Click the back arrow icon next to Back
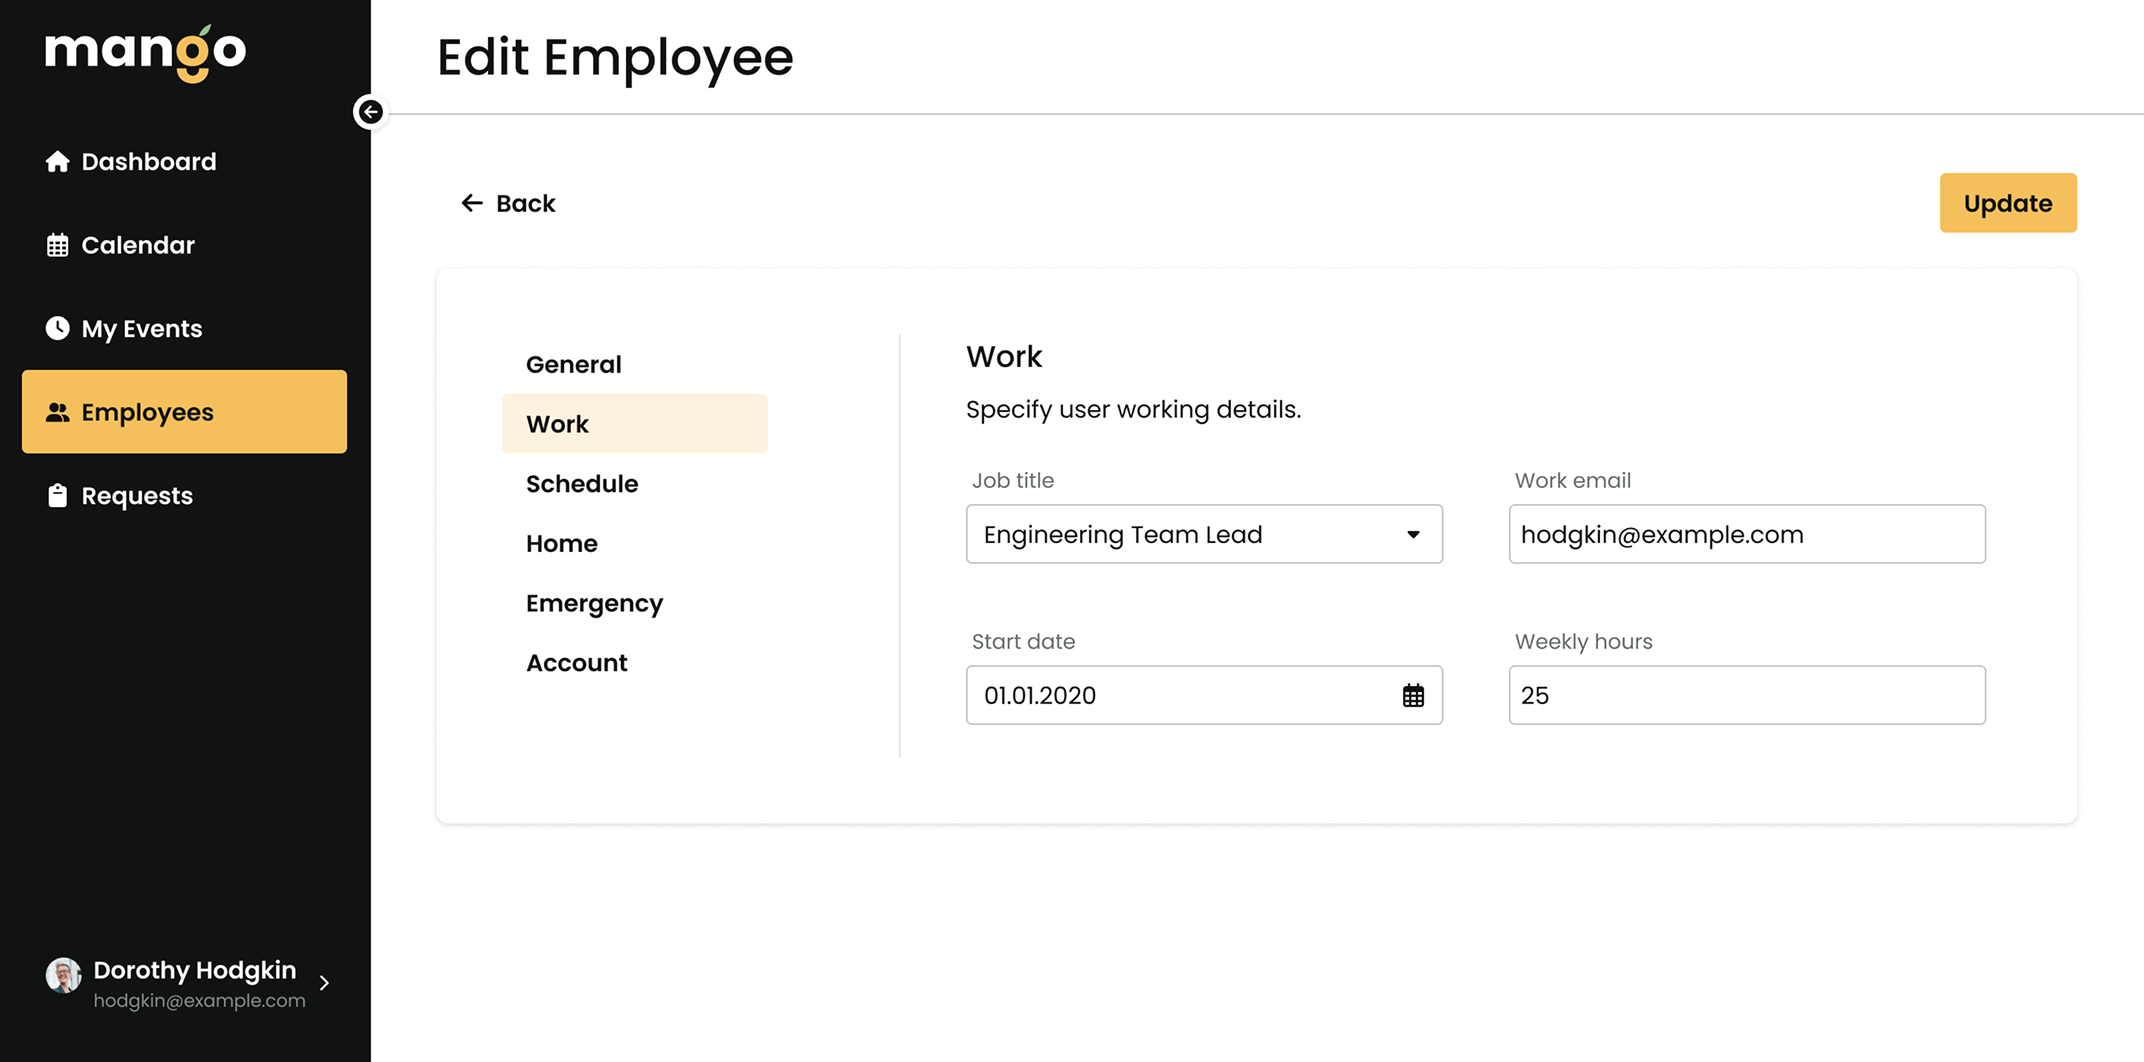 tap(472, 203)
